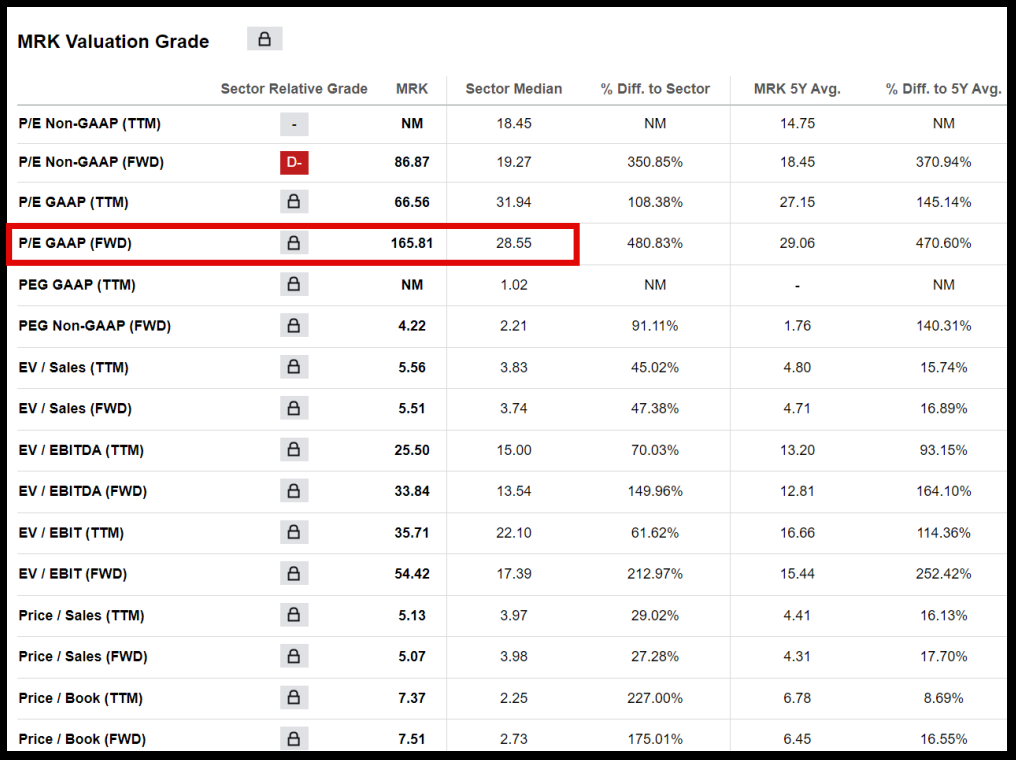Click the 480.83% difference to sector value

[x=655, y=243]
